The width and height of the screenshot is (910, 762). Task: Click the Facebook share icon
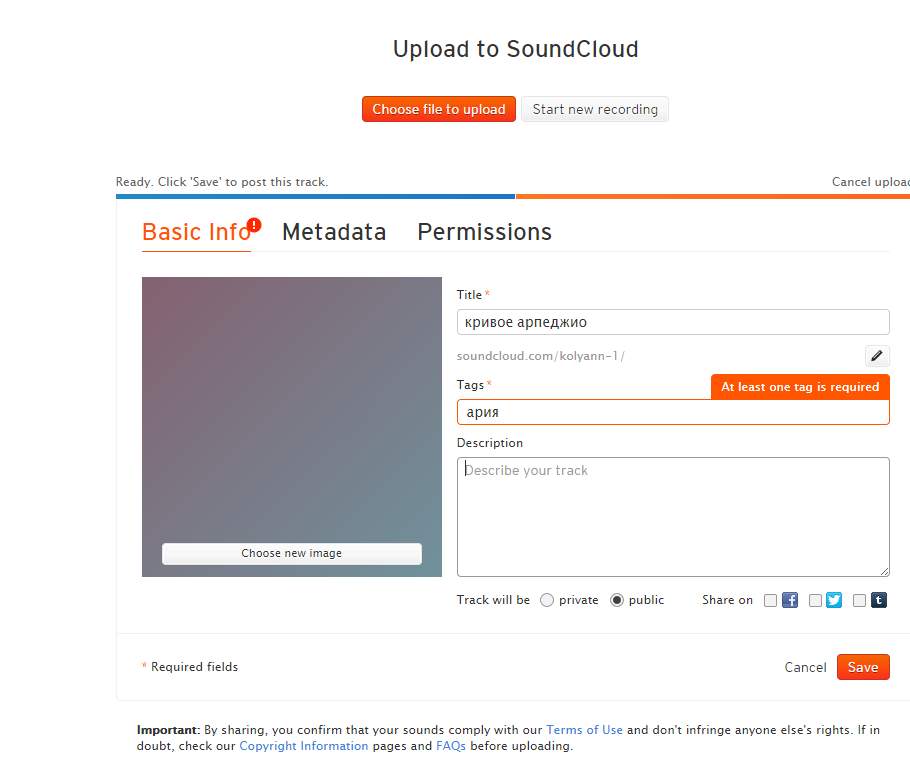click(790, 600)
